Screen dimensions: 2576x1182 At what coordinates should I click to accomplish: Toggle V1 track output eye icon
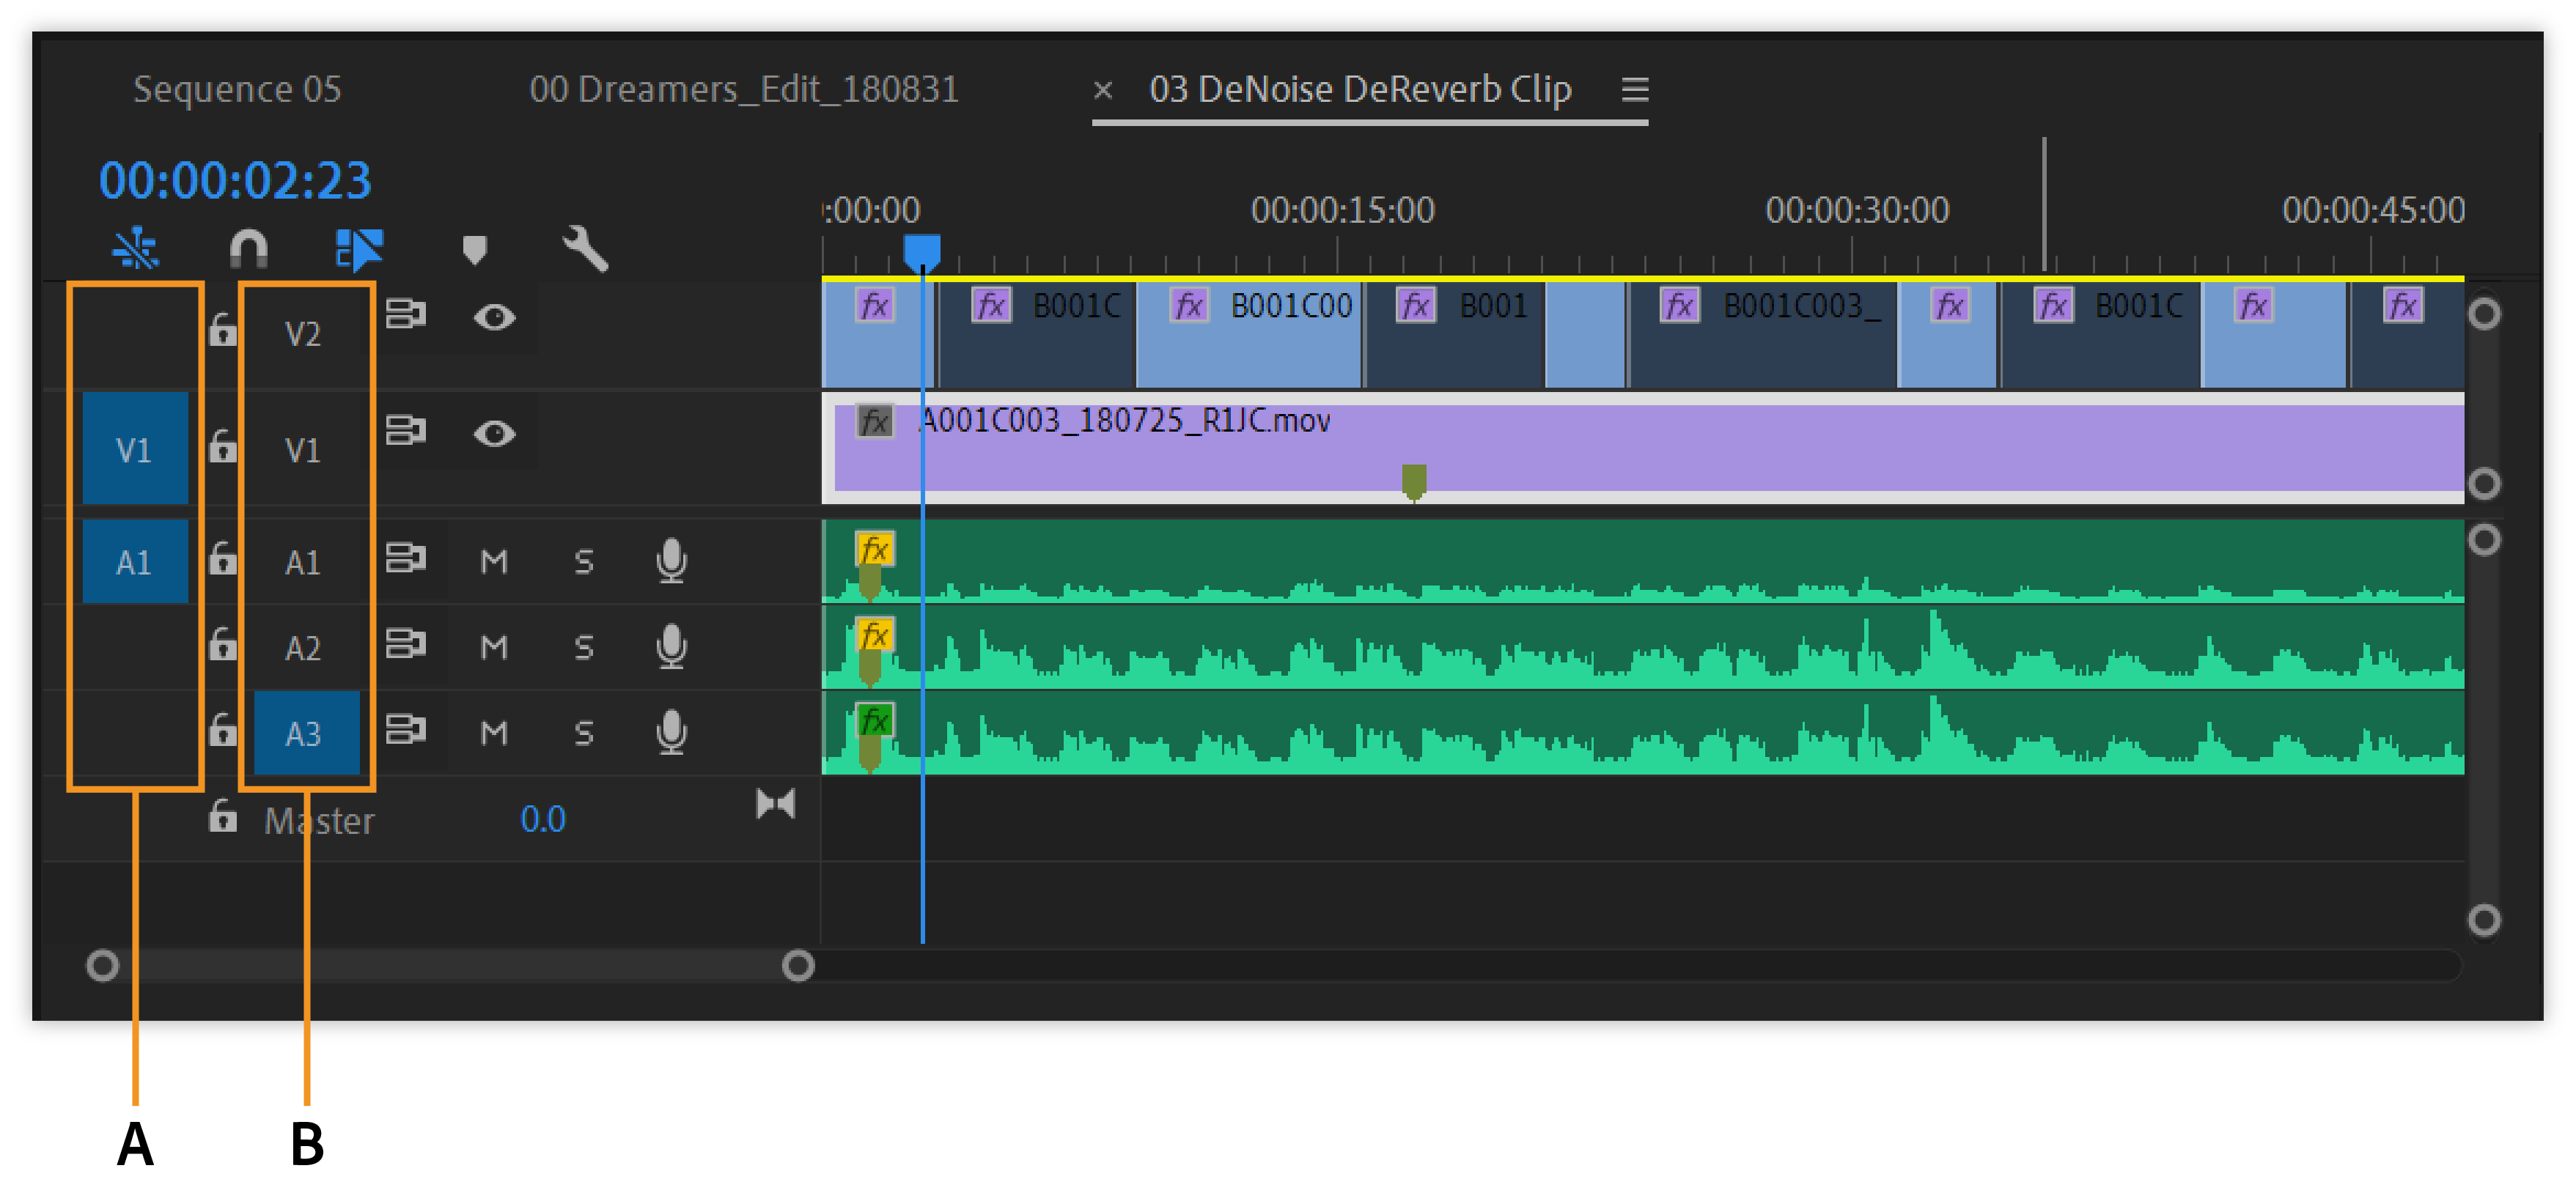coord(494,434)
